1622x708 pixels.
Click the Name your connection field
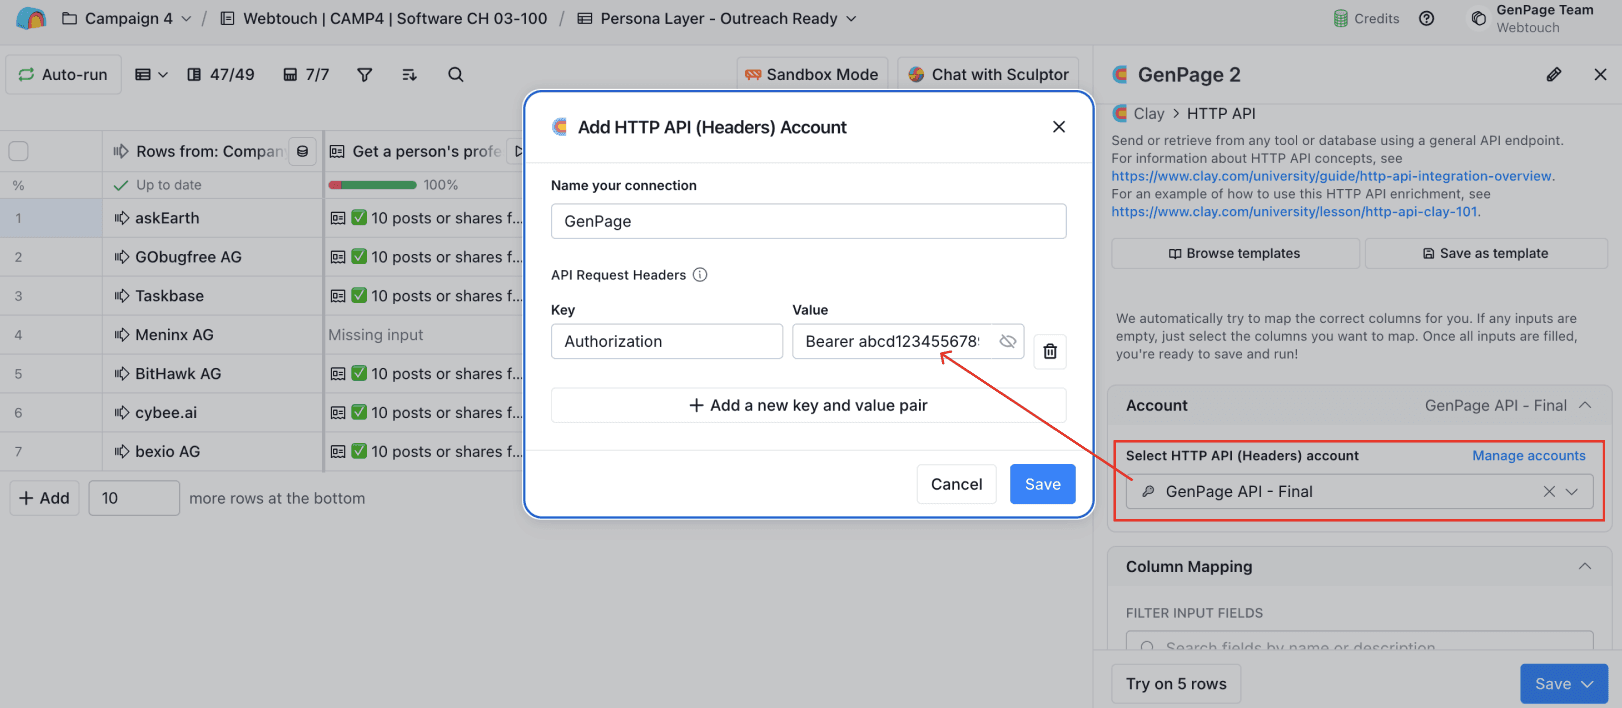(x=808, y=221)
